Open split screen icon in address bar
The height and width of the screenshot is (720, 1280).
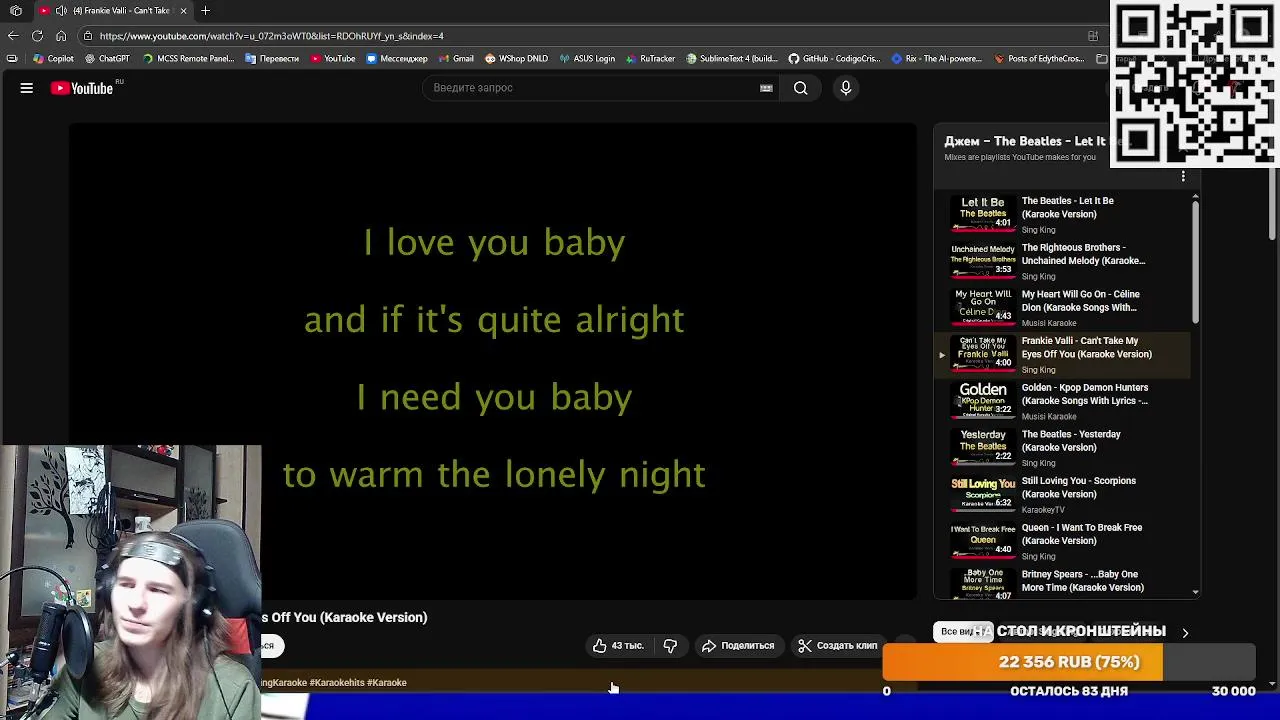click(x=1093, y=36)
